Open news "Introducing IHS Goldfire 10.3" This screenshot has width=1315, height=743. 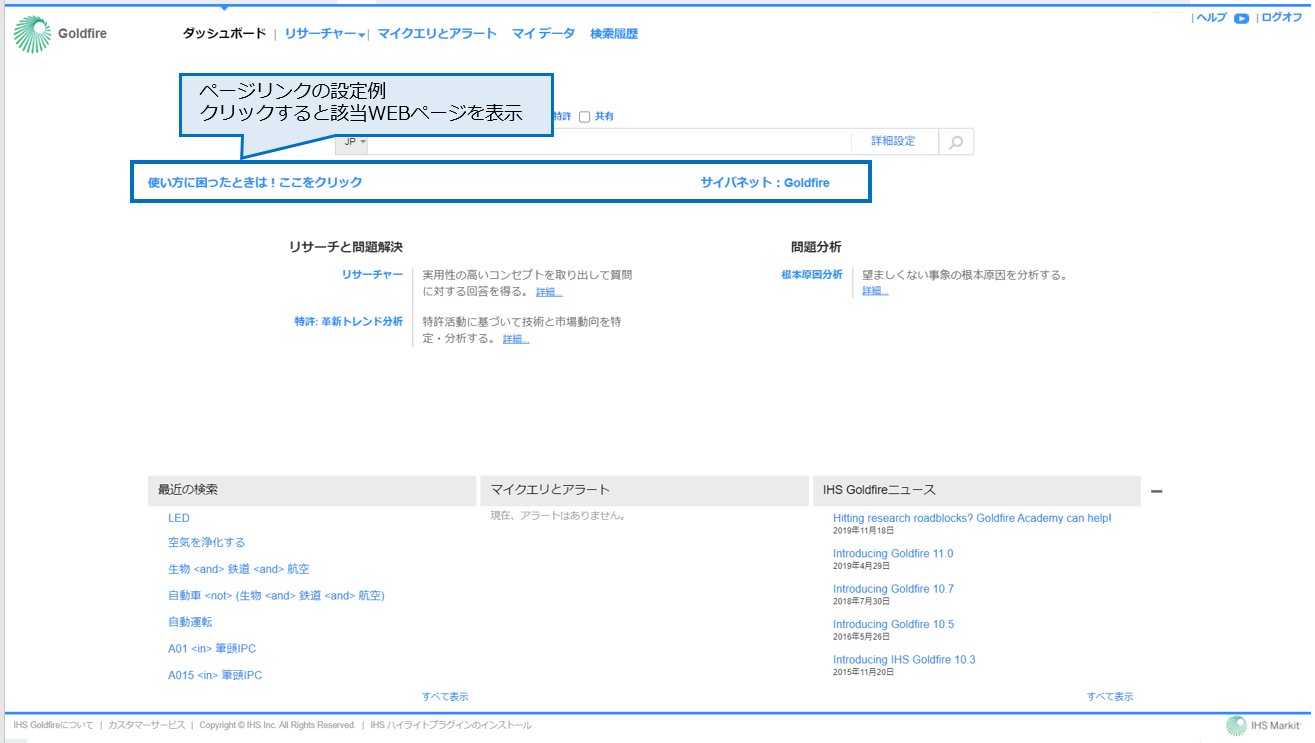pos(904,660)
